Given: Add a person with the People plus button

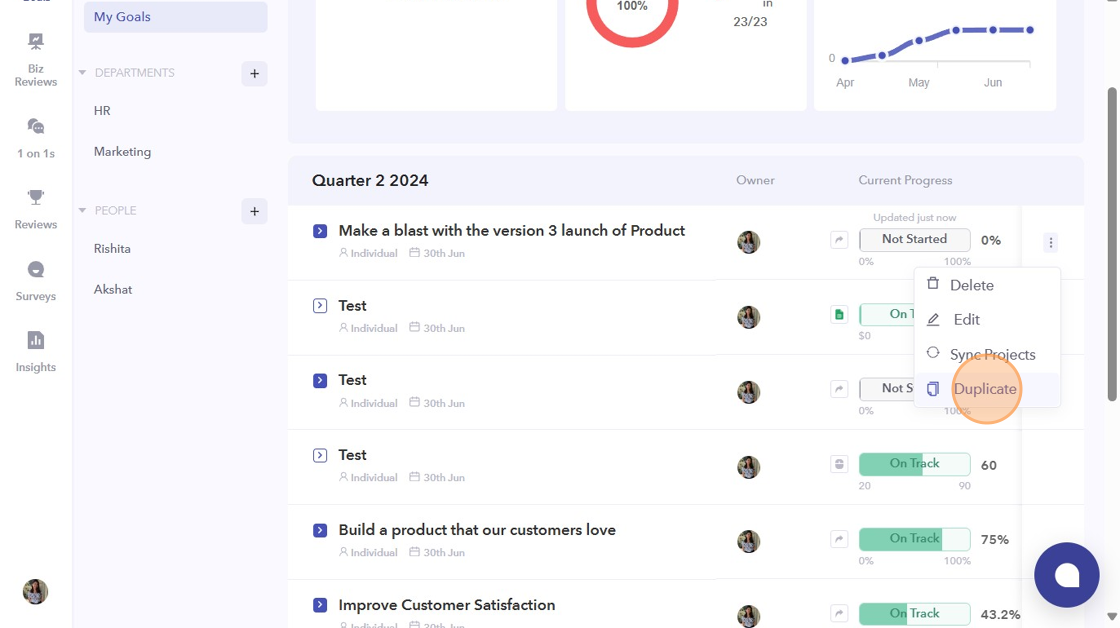Looking at the screenshot, I should coord(254,211).
